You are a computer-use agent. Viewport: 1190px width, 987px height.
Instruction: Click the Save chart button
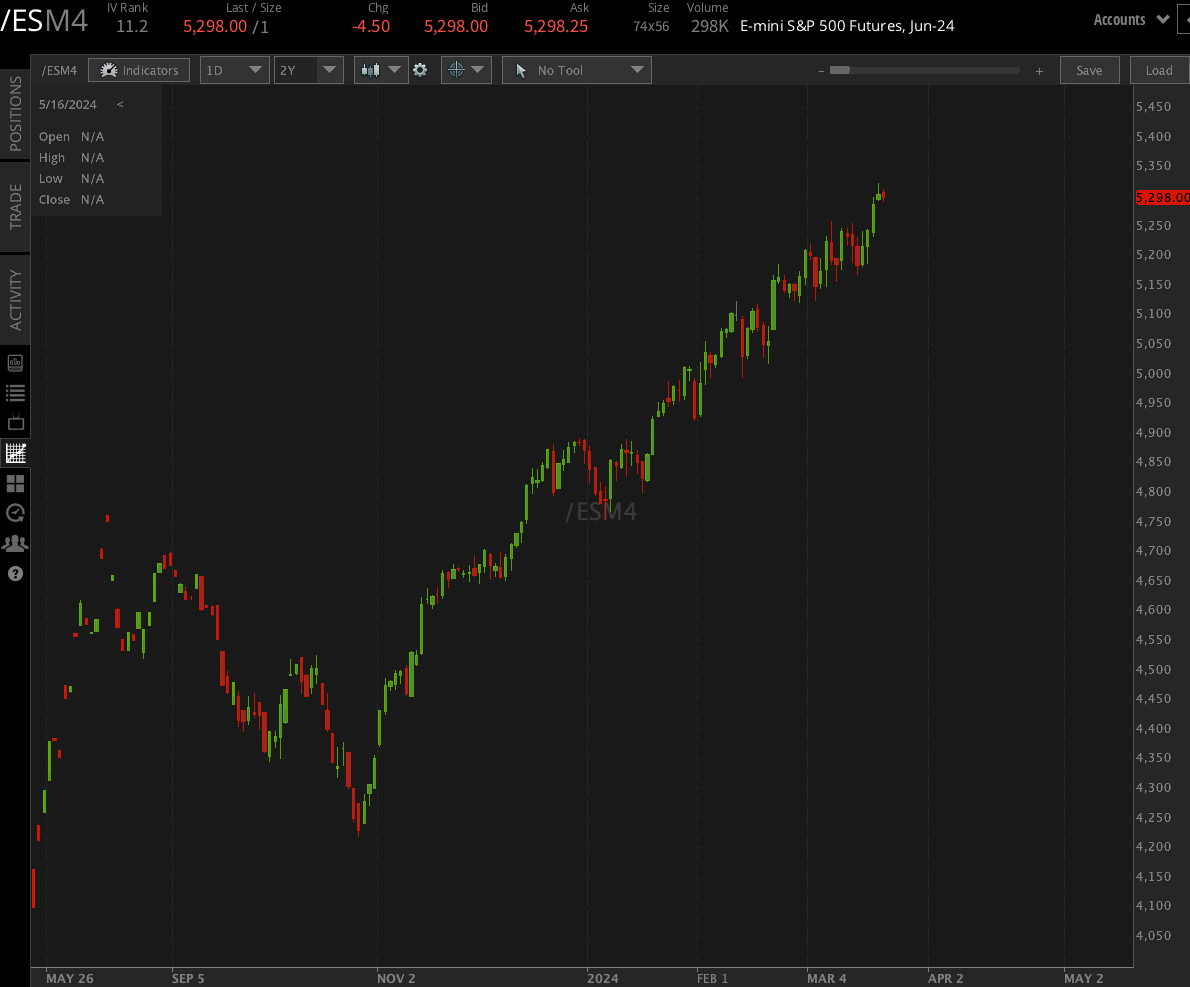click(1089, 70)
